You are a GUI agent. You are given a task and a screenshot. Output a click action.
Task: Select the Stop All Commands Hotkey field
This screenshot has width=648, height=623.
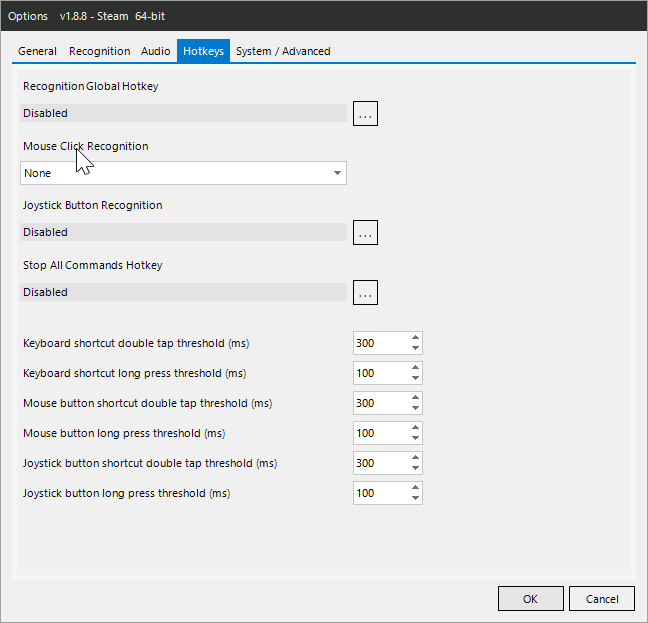[183, 292]
